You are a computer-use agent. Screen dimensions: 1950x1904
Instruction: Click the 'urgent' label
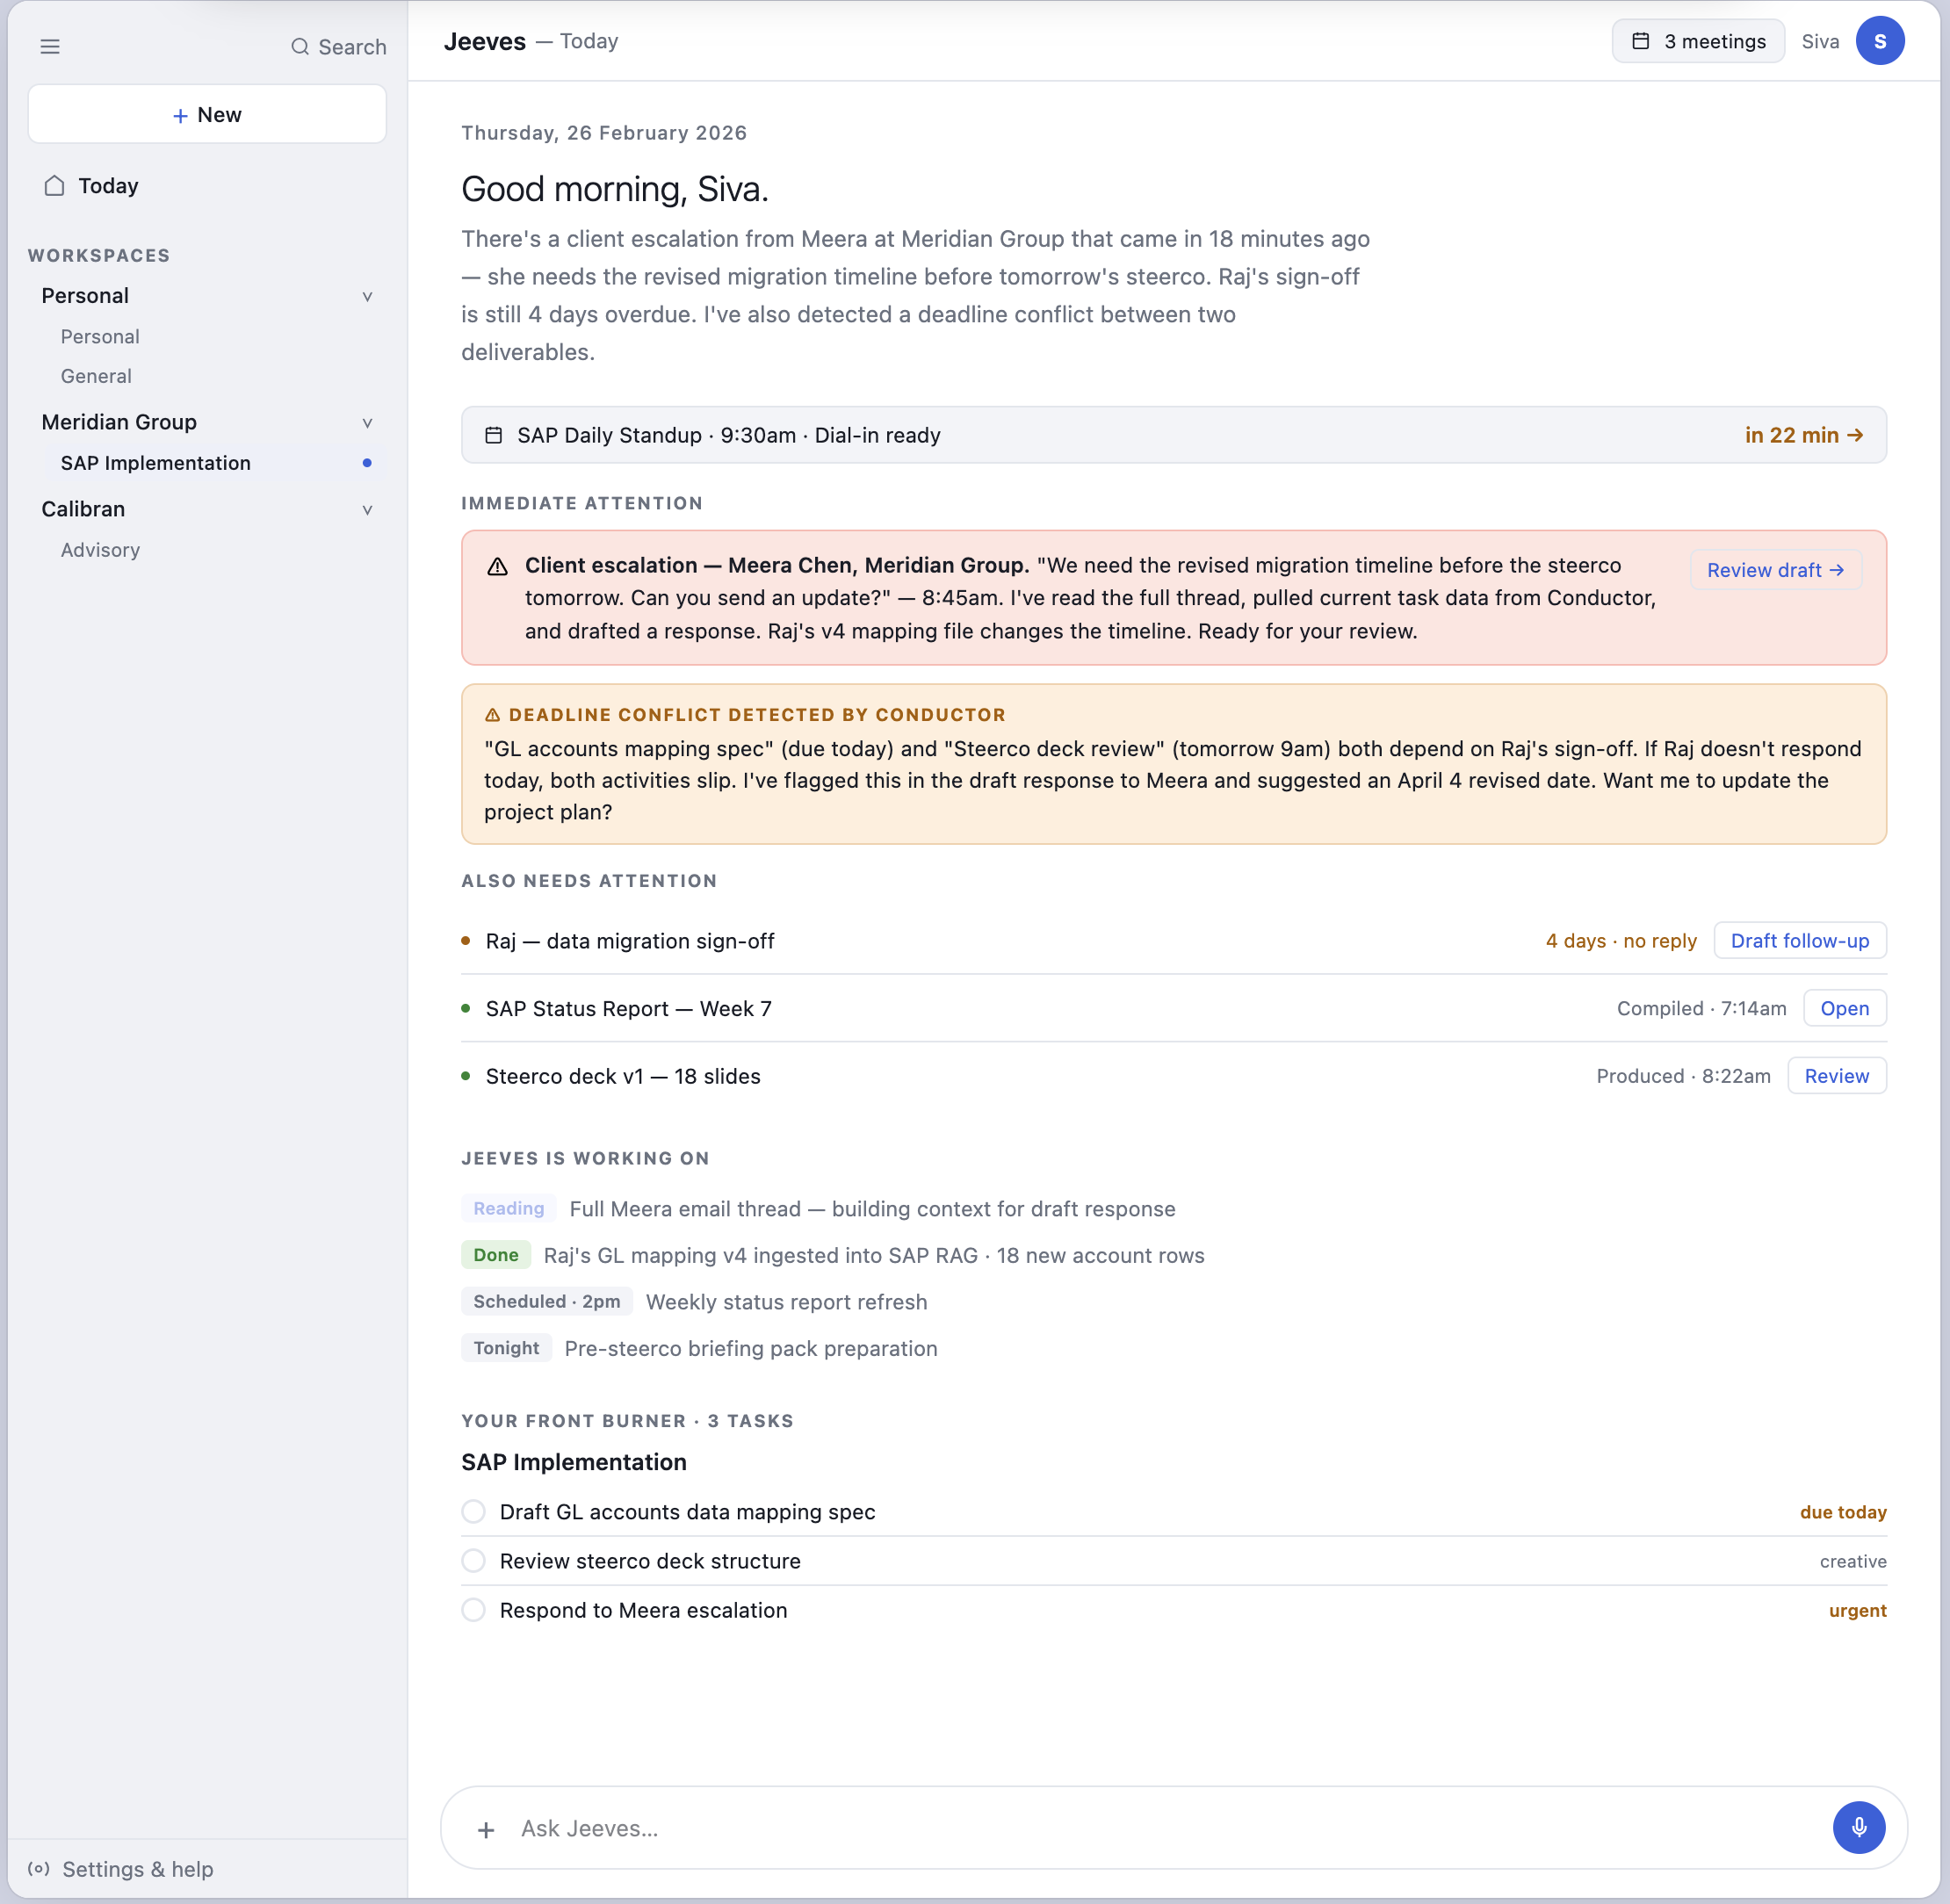click(1857, 1610)
